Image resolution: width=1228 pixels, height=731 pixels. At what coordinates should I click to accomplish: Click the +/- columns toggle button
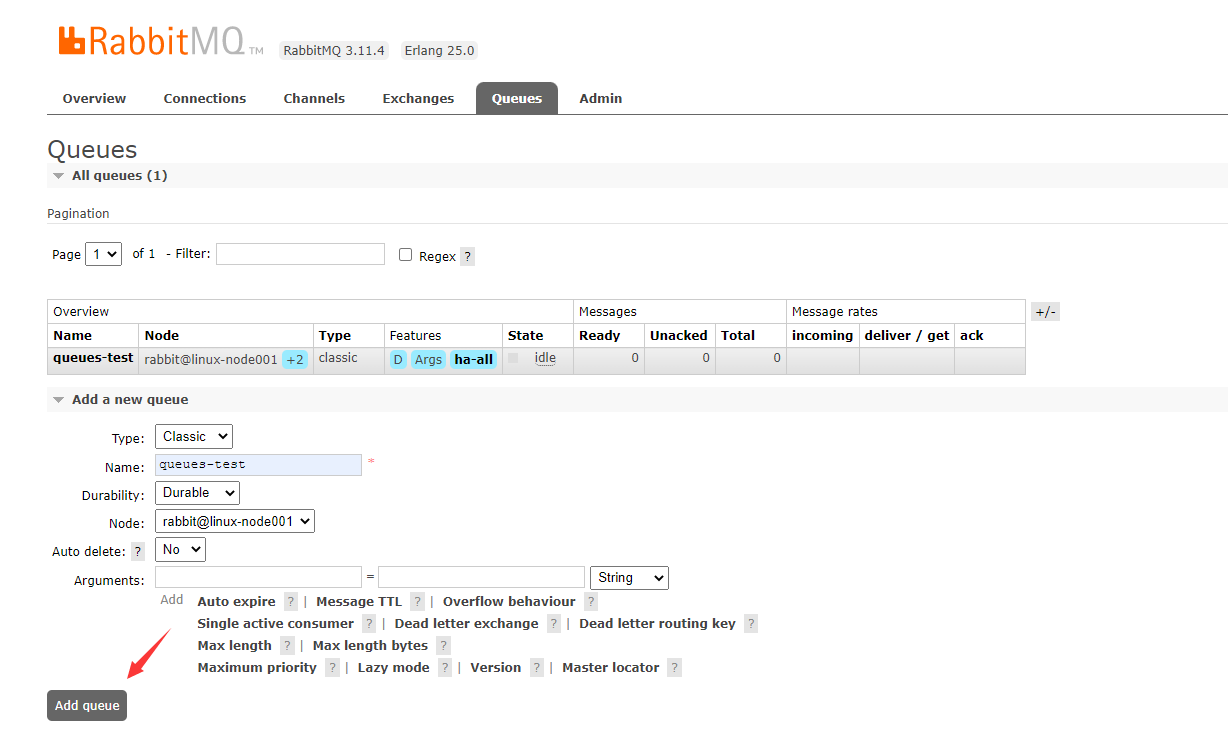point(1045,312)
